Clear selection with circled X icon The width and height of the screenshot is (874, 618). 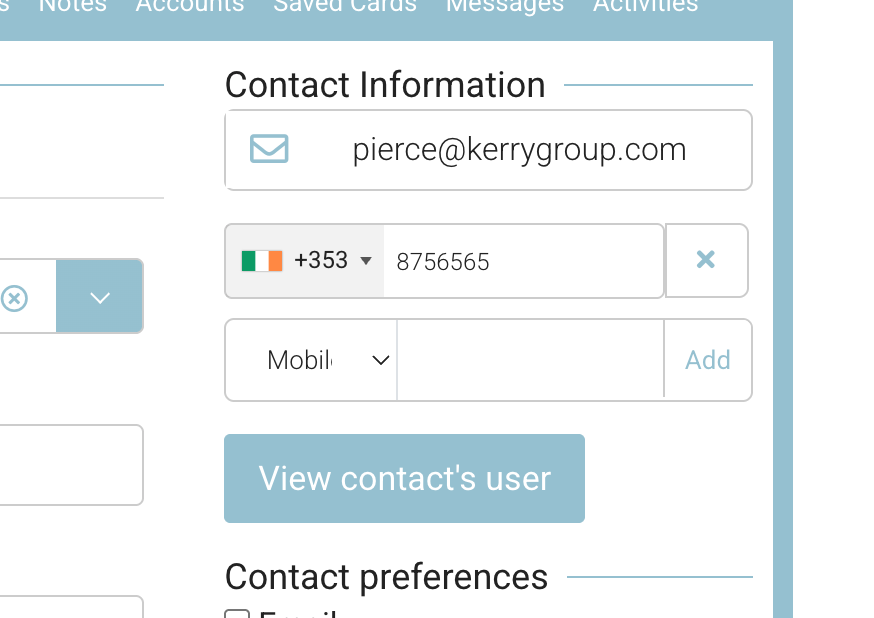point(14,298)
